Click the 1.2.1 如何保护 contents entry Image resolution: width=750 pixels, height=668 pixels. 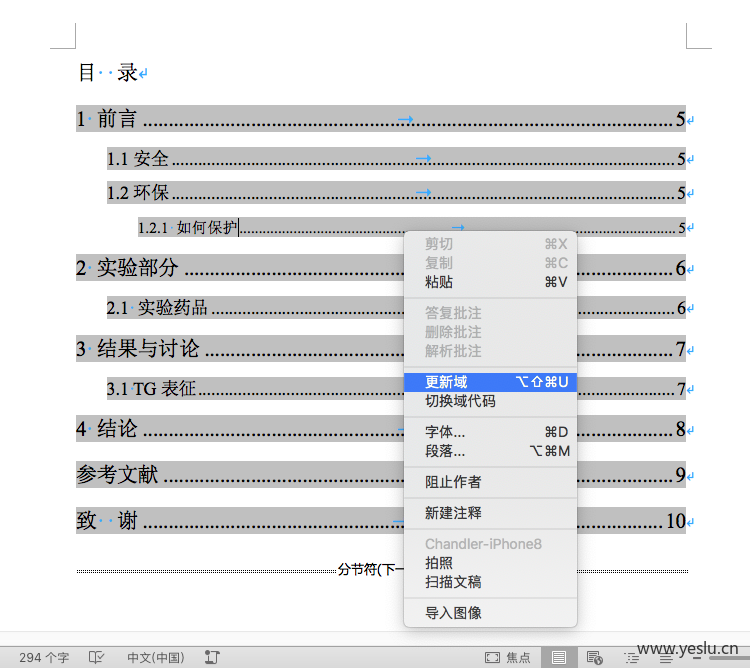pyautogui.click(x=412, y=228)
